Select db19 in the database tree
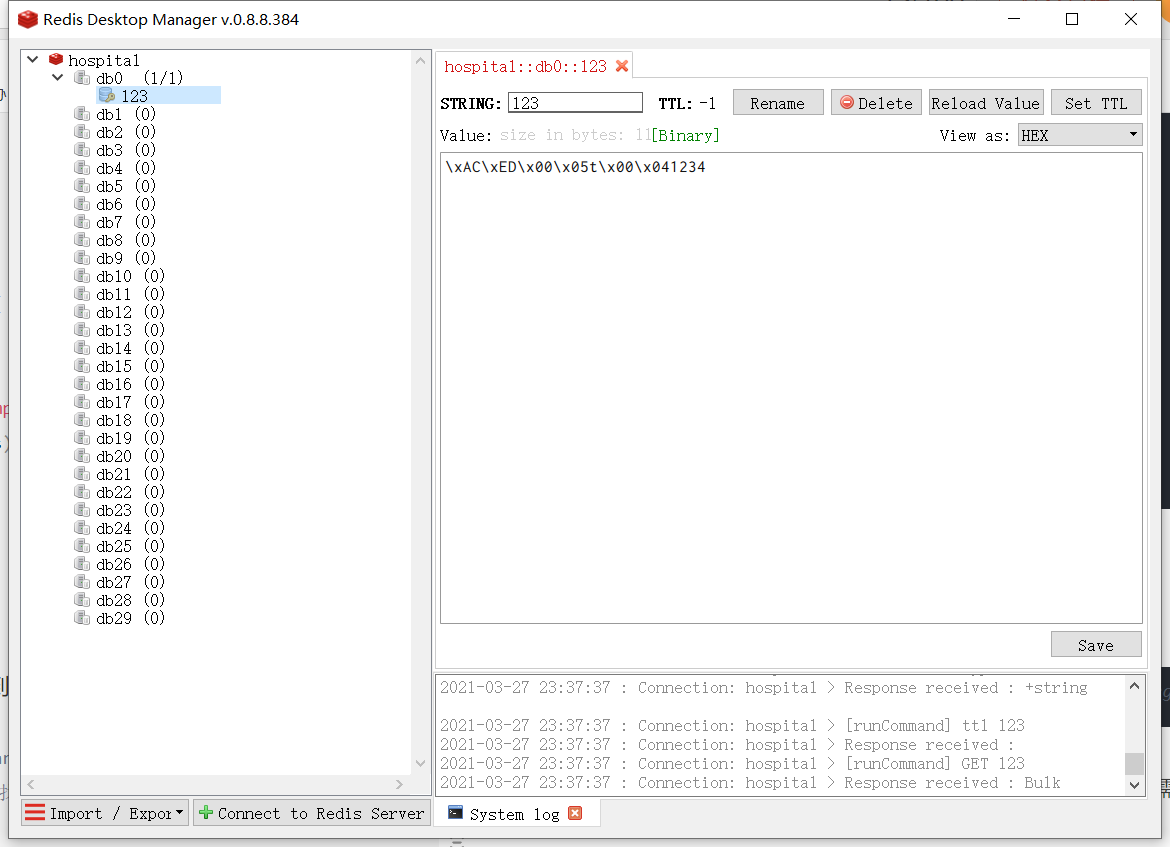 (131, 438)
